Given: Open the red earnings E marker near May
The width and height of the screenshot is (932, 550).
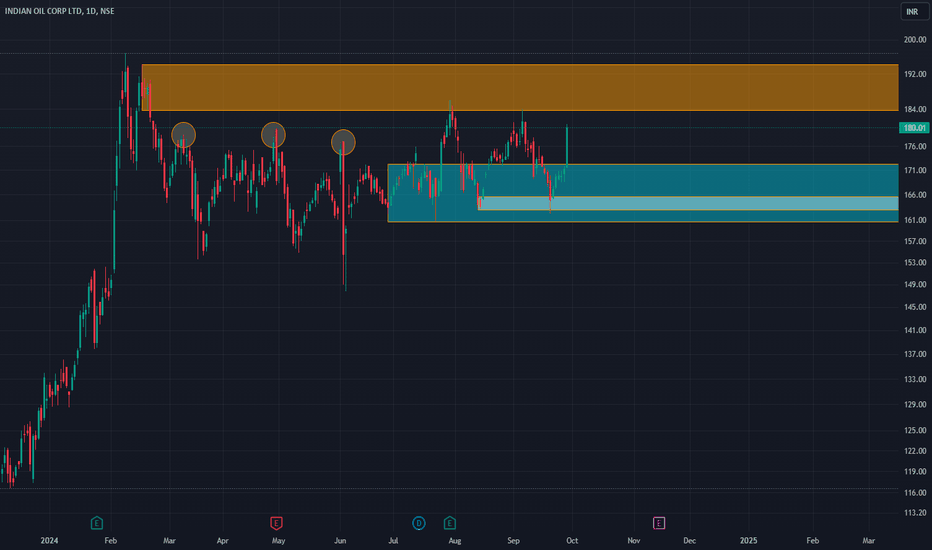Looking at the screenshot, I should [276, 523].
